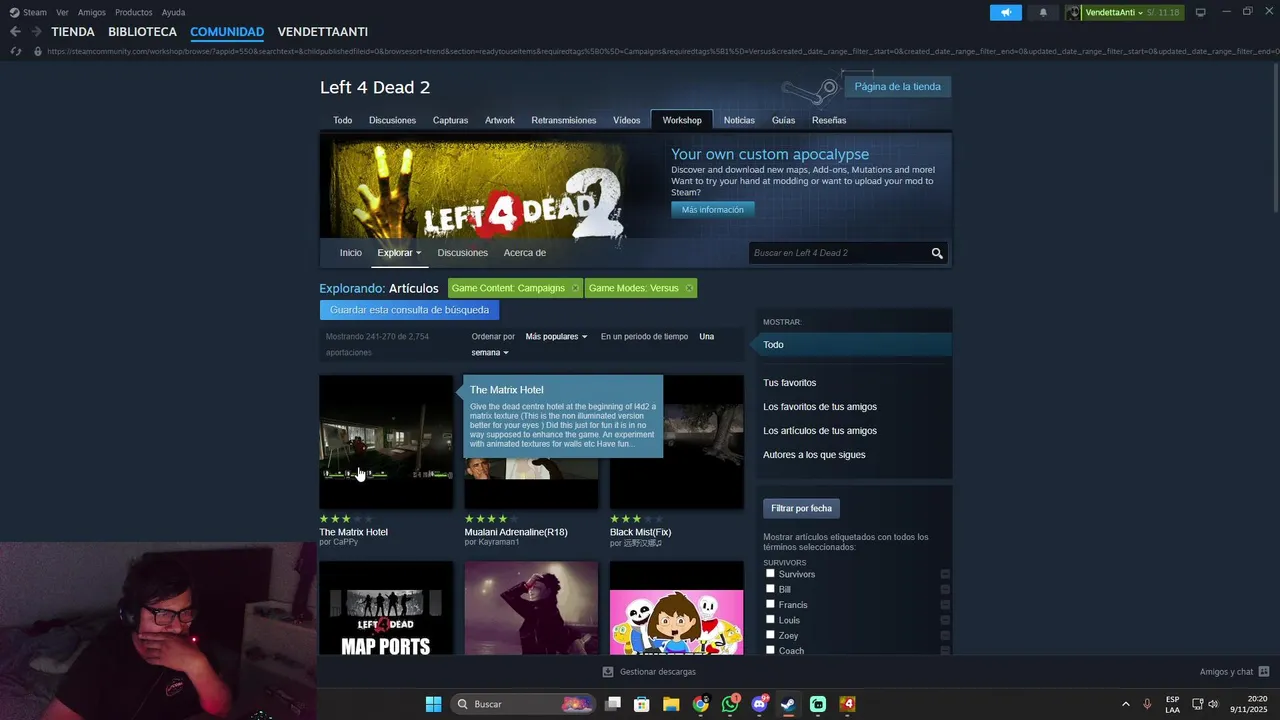Switch to the Capturas tab

point(450,120)
